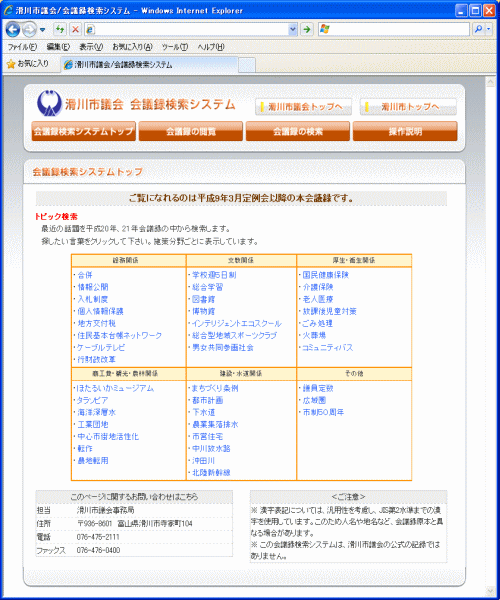Image resolution: width=500 pixels, height=600 pixels.
Task: Open the 学校週5日制 topic link
Action: [x=214, y=275]
